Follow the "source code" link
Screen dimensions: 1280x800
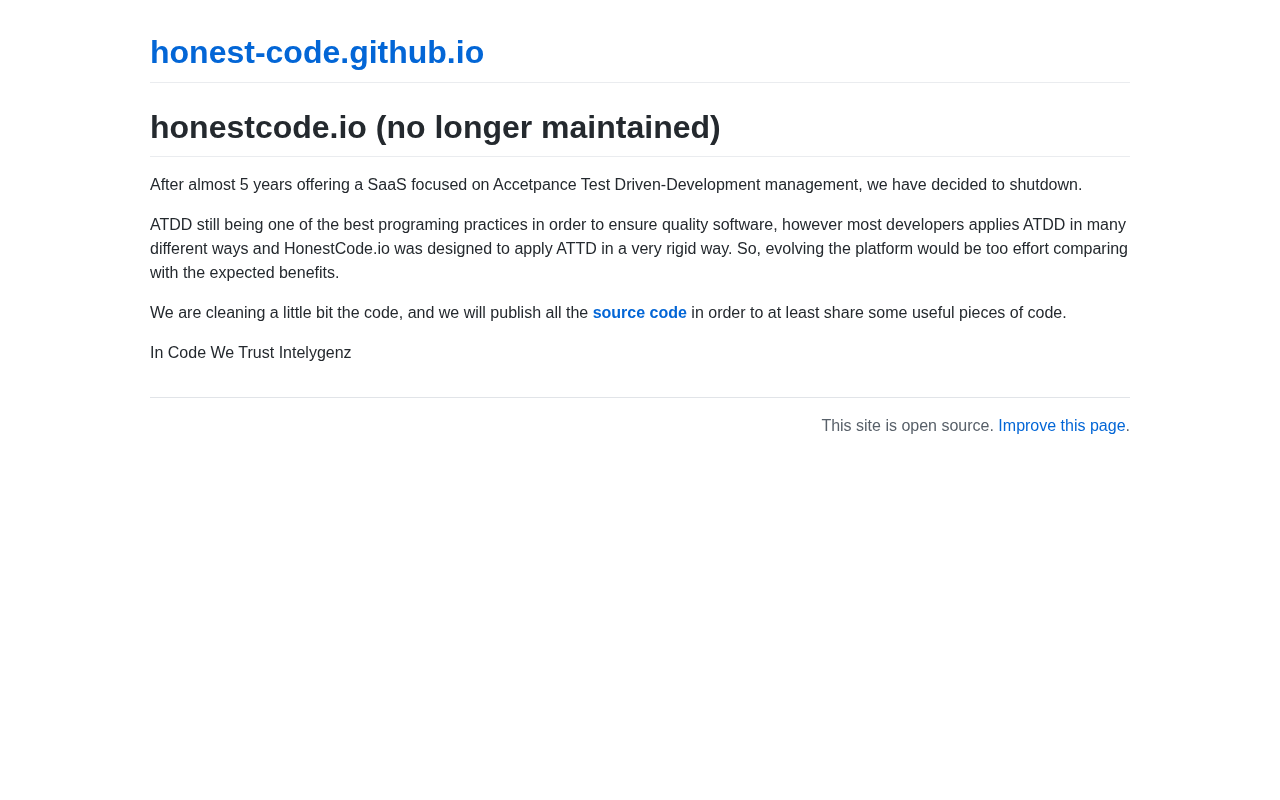[639, 313]
